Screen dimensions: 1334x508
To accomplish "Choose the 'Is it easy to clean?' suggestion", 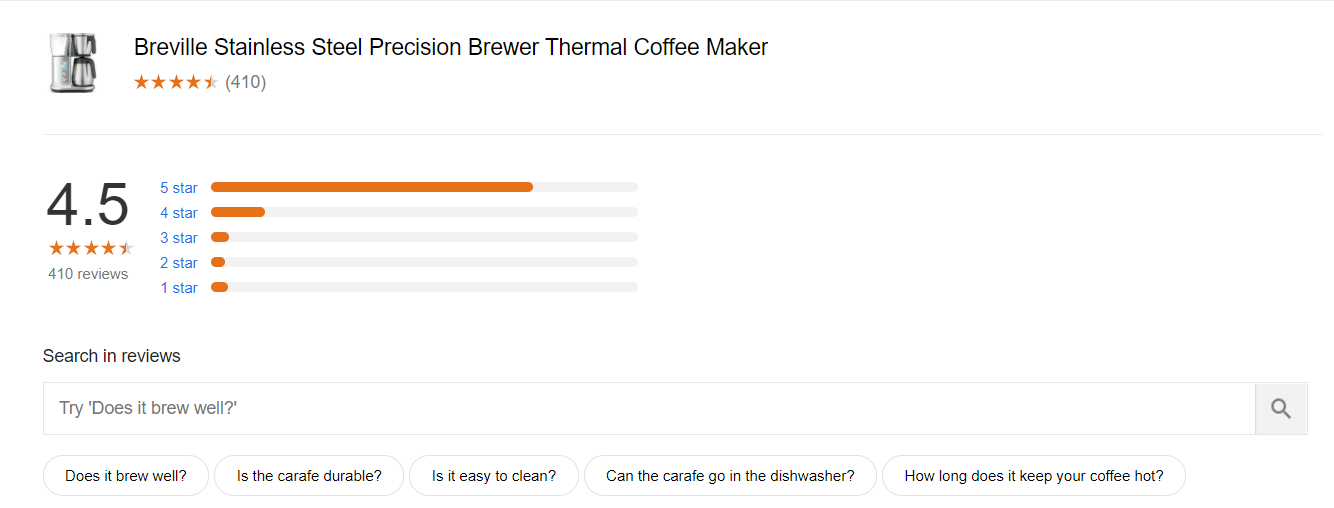I will point(494,476).
